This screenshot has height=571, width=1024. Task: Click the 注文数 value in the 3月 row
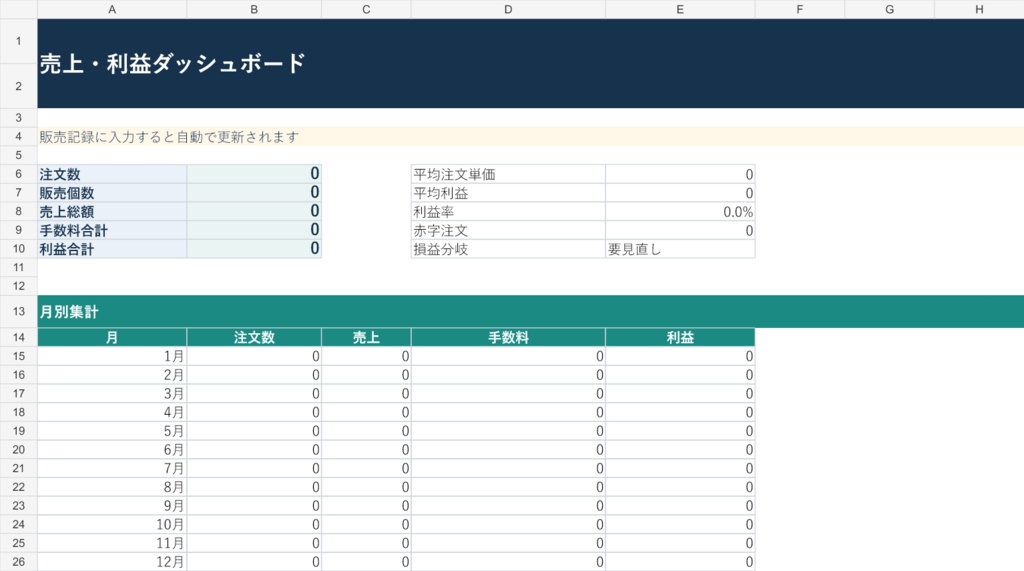(254, 393)
